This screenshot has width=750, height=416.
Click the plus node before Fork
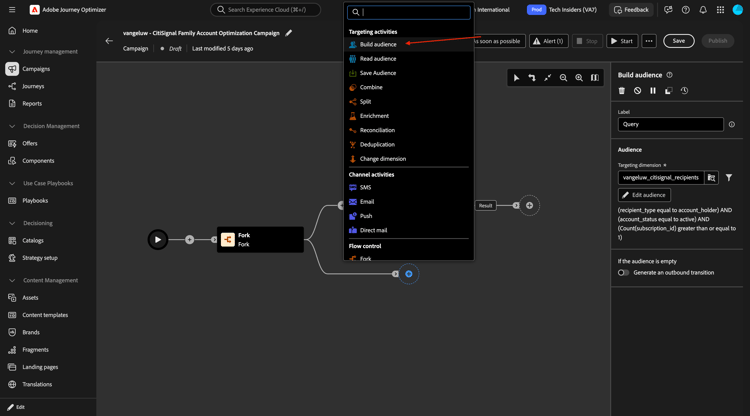coord(189,240)
